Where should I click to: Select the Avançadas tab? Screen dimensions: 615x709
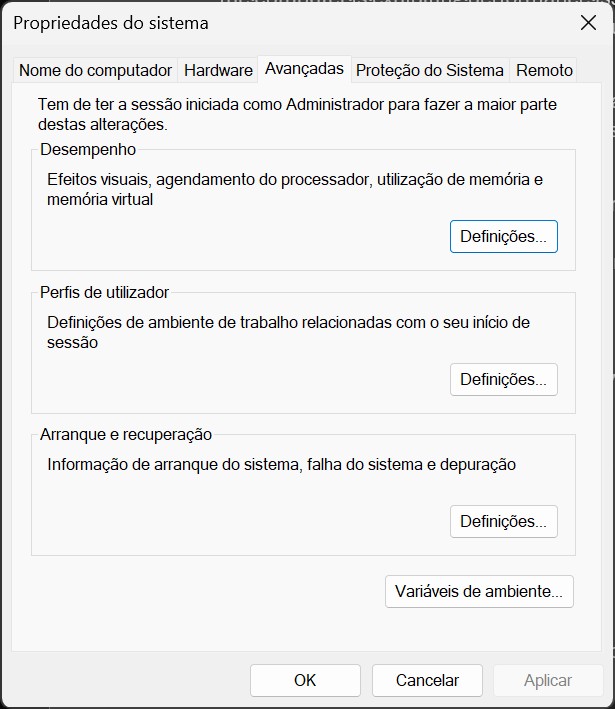coord(304,69)
